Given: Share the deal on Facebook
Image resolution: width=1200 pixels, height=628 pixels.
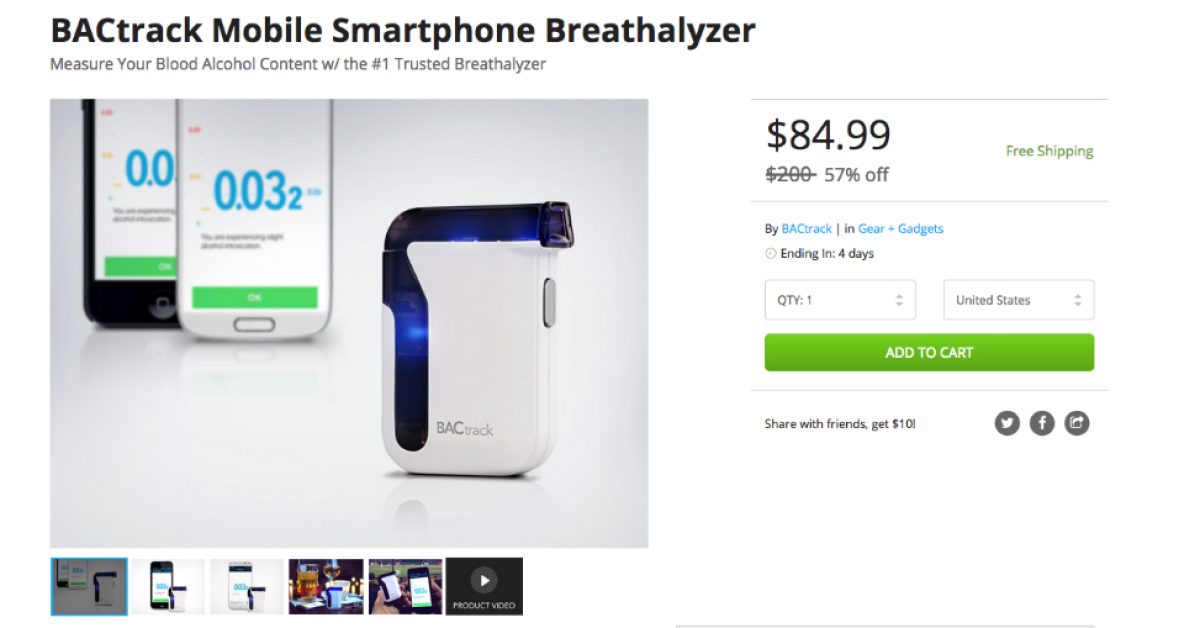Looking at the screenshot, I should click(x=1042, y=423).
